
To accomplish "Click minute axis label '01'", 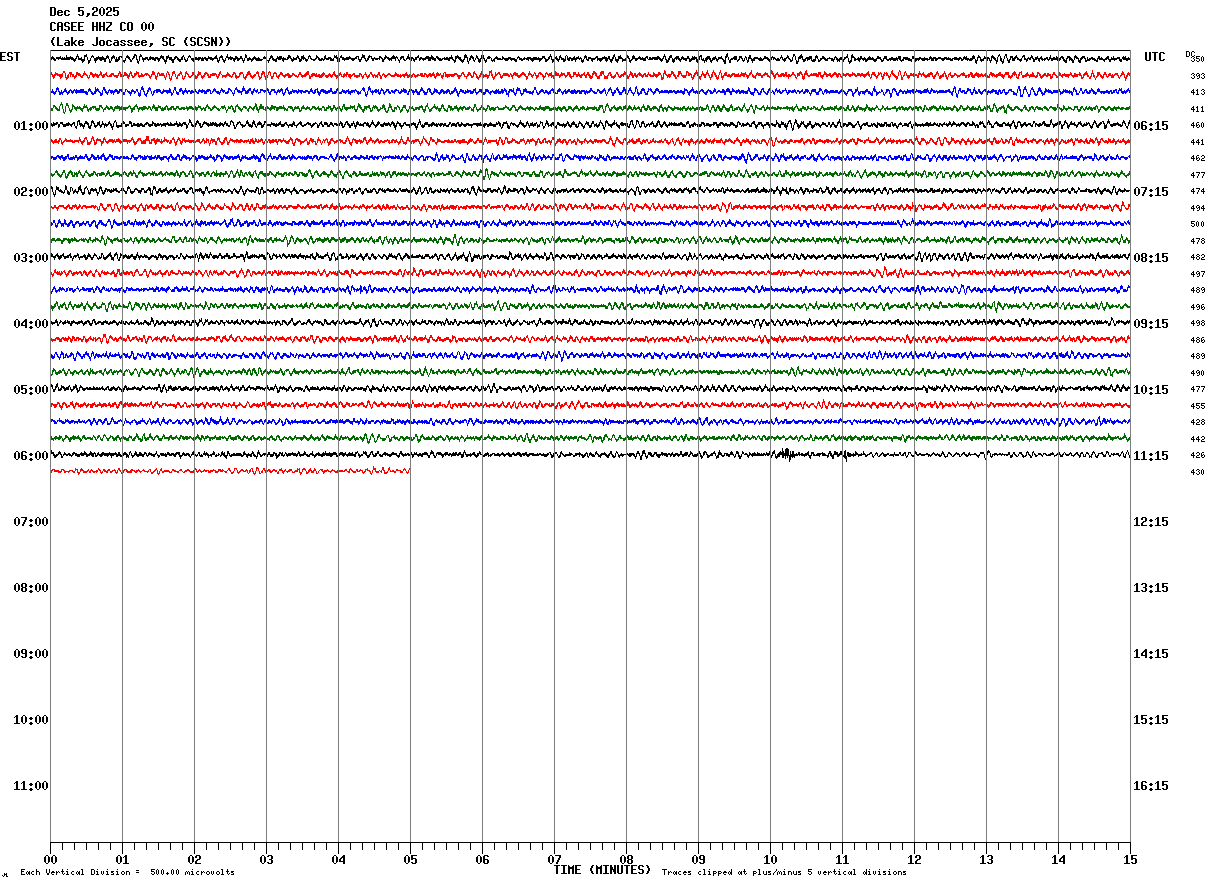I will pyautogui.click(x=122, y=860).
